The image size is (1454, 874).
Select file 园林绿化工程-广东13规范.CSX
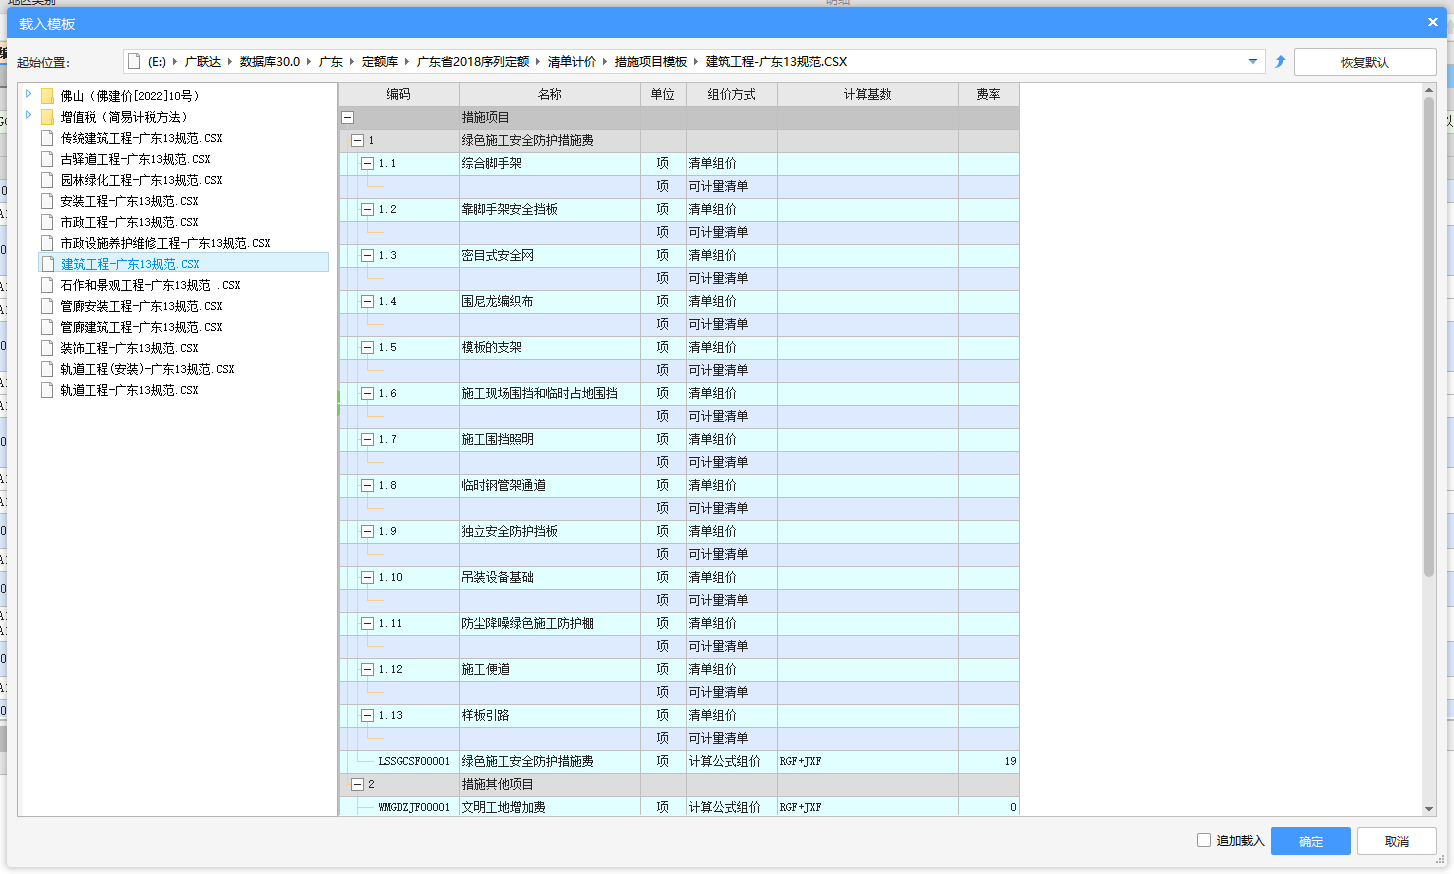[141, 180]
